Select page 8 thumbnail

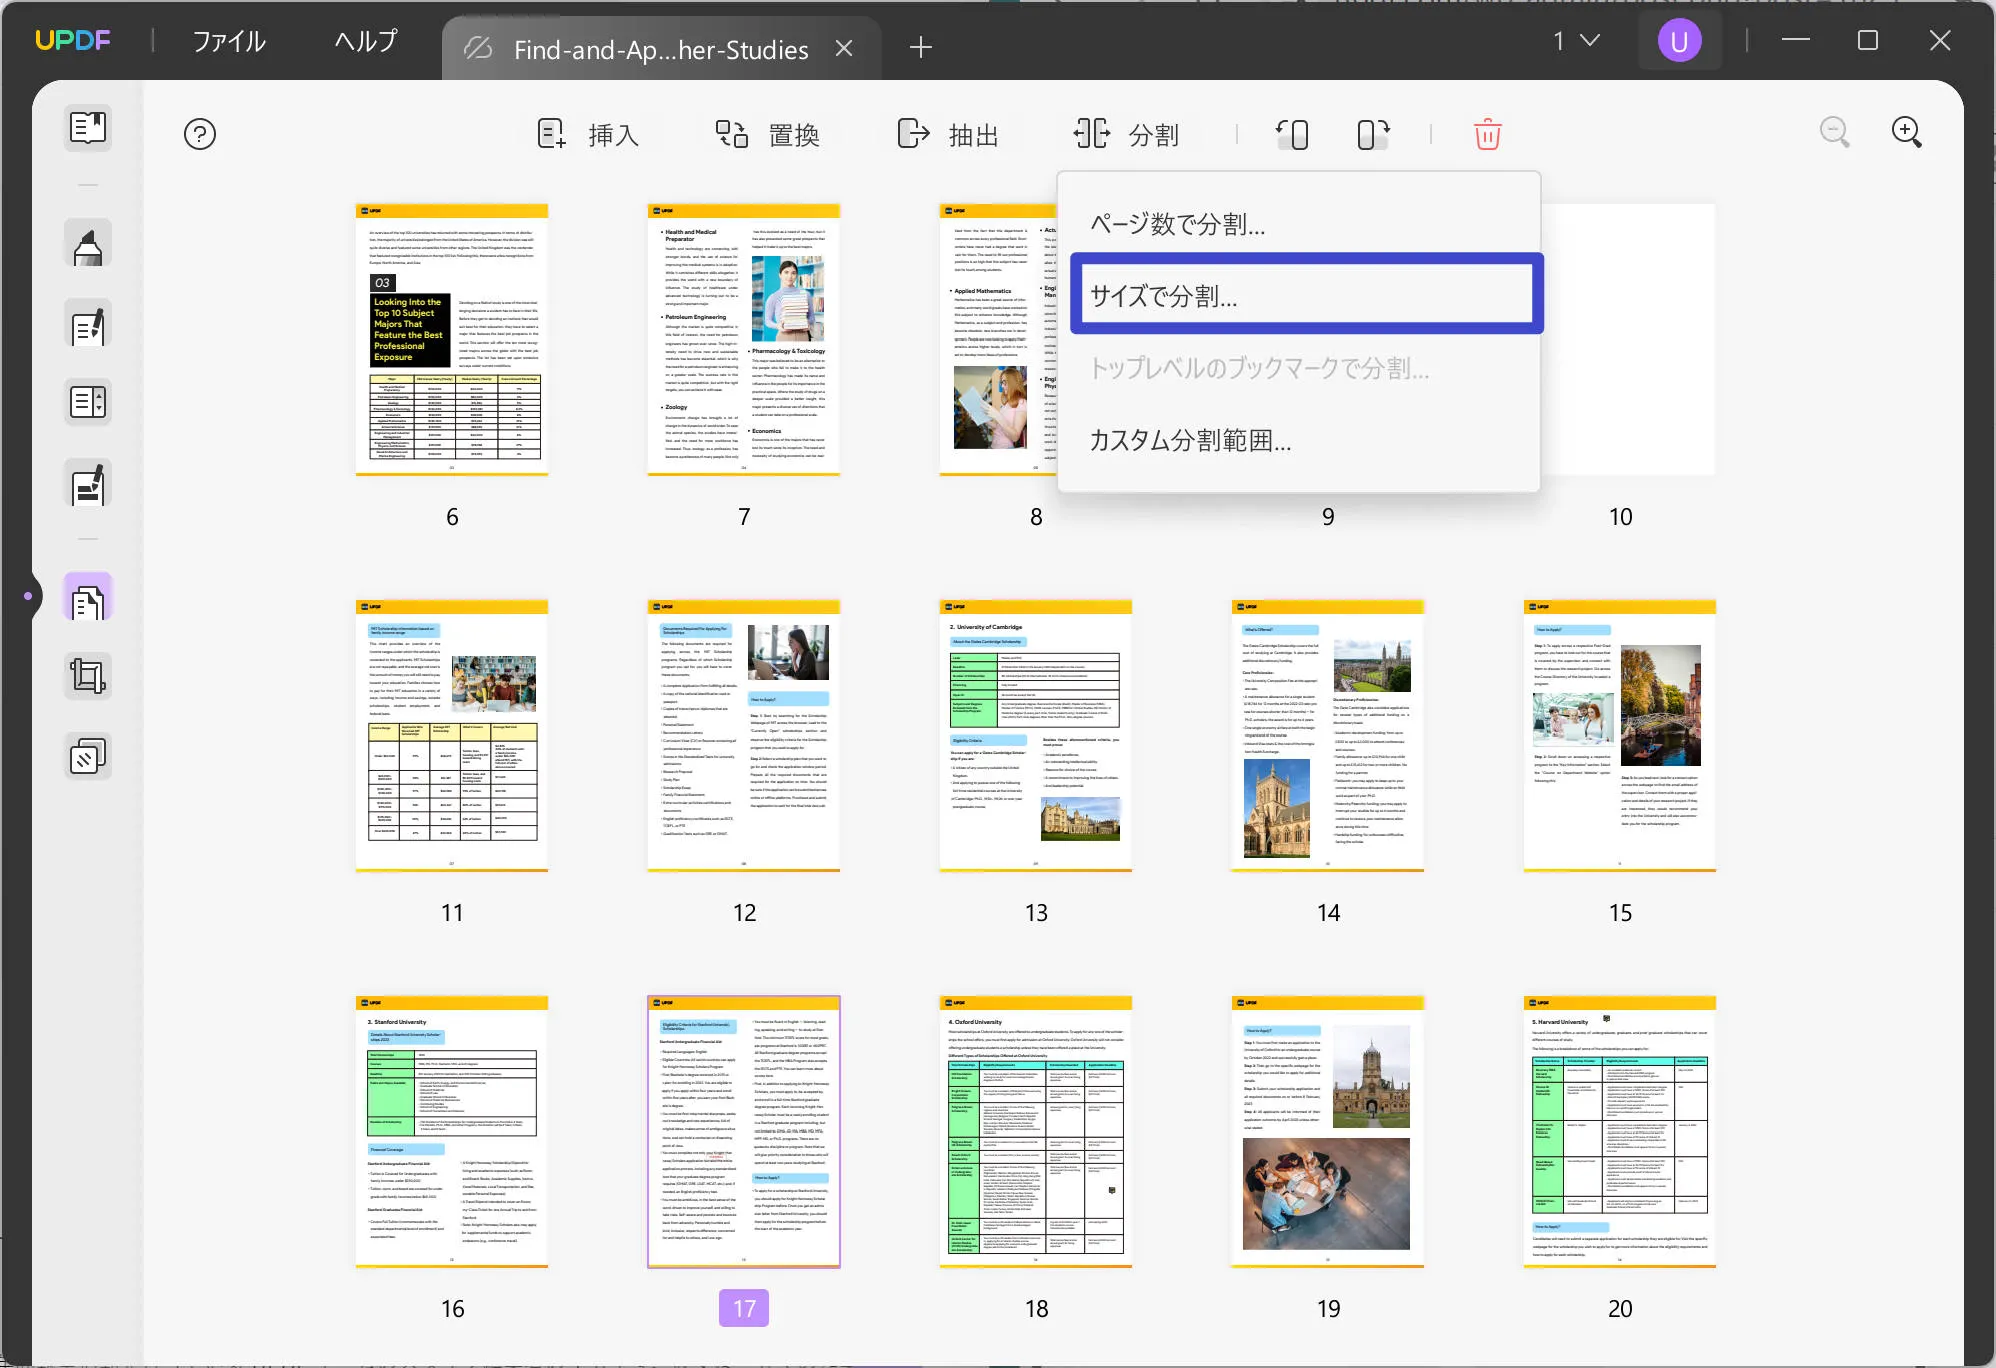click(998, 340)
